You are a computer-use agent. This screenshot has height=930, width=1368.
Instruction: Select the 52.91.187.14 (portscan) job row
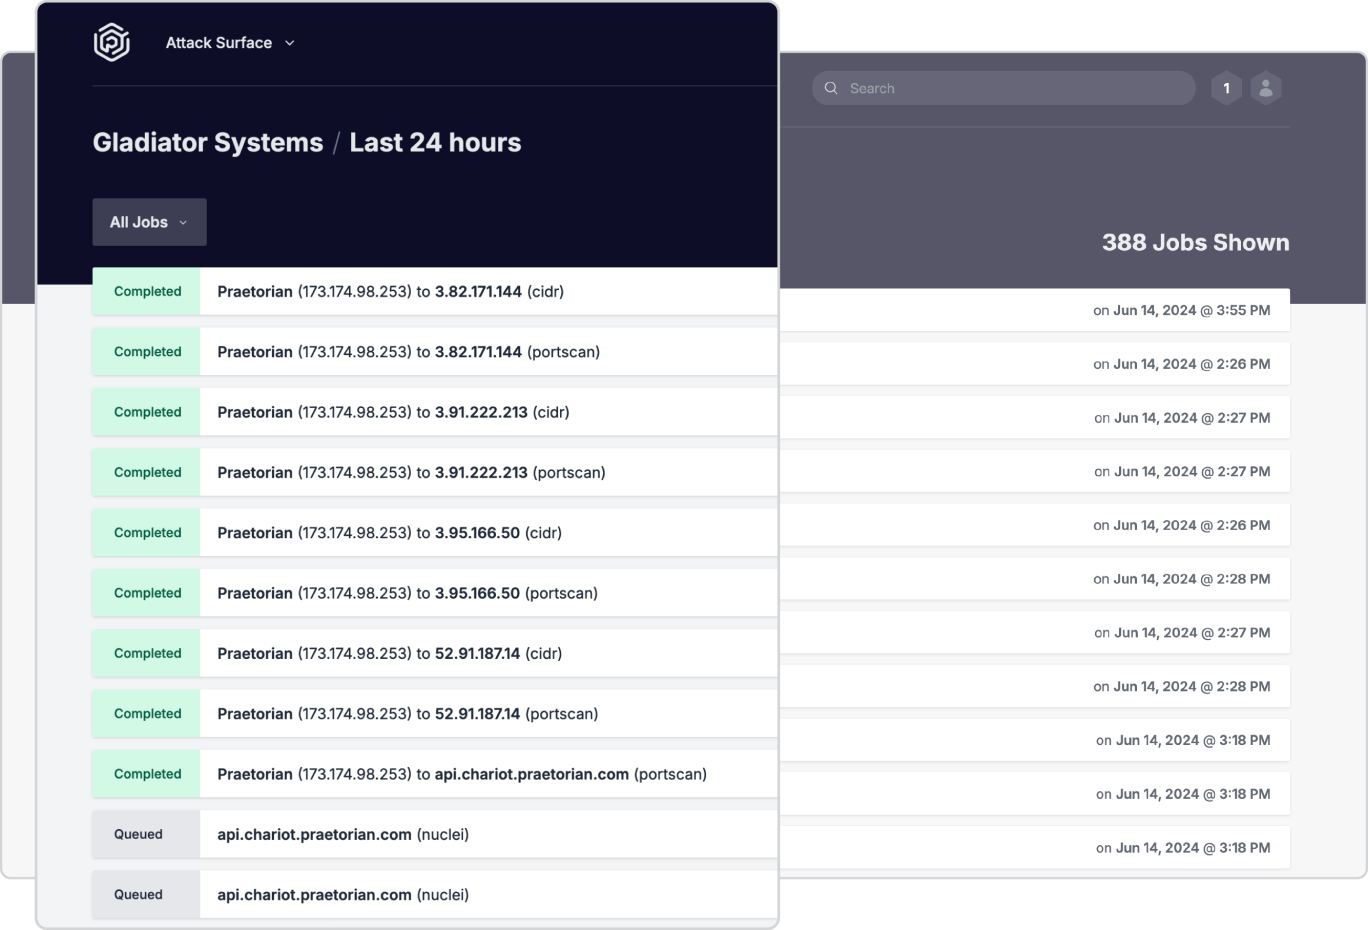pyautogui.click(x=435, y=714)
